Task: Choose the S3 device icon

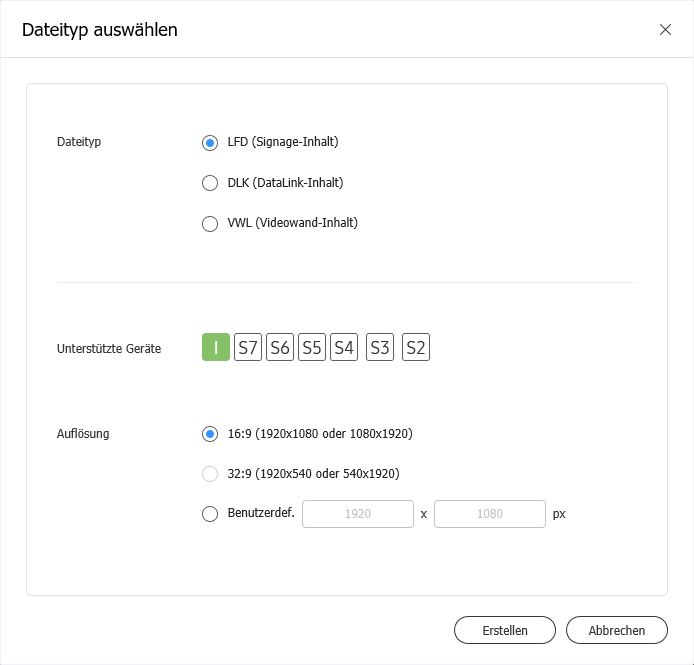Action: click(380, 348)
